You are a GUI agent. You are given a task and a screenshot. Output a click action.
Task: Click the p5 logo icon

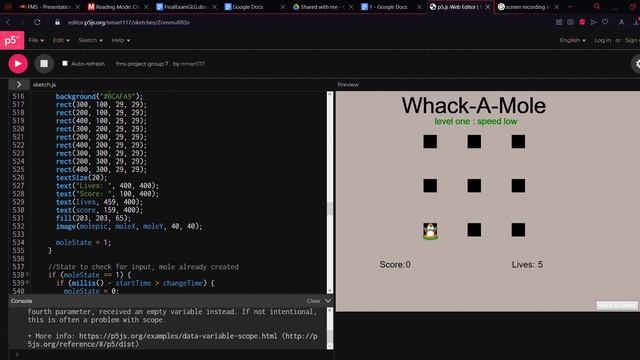[12, 40]
